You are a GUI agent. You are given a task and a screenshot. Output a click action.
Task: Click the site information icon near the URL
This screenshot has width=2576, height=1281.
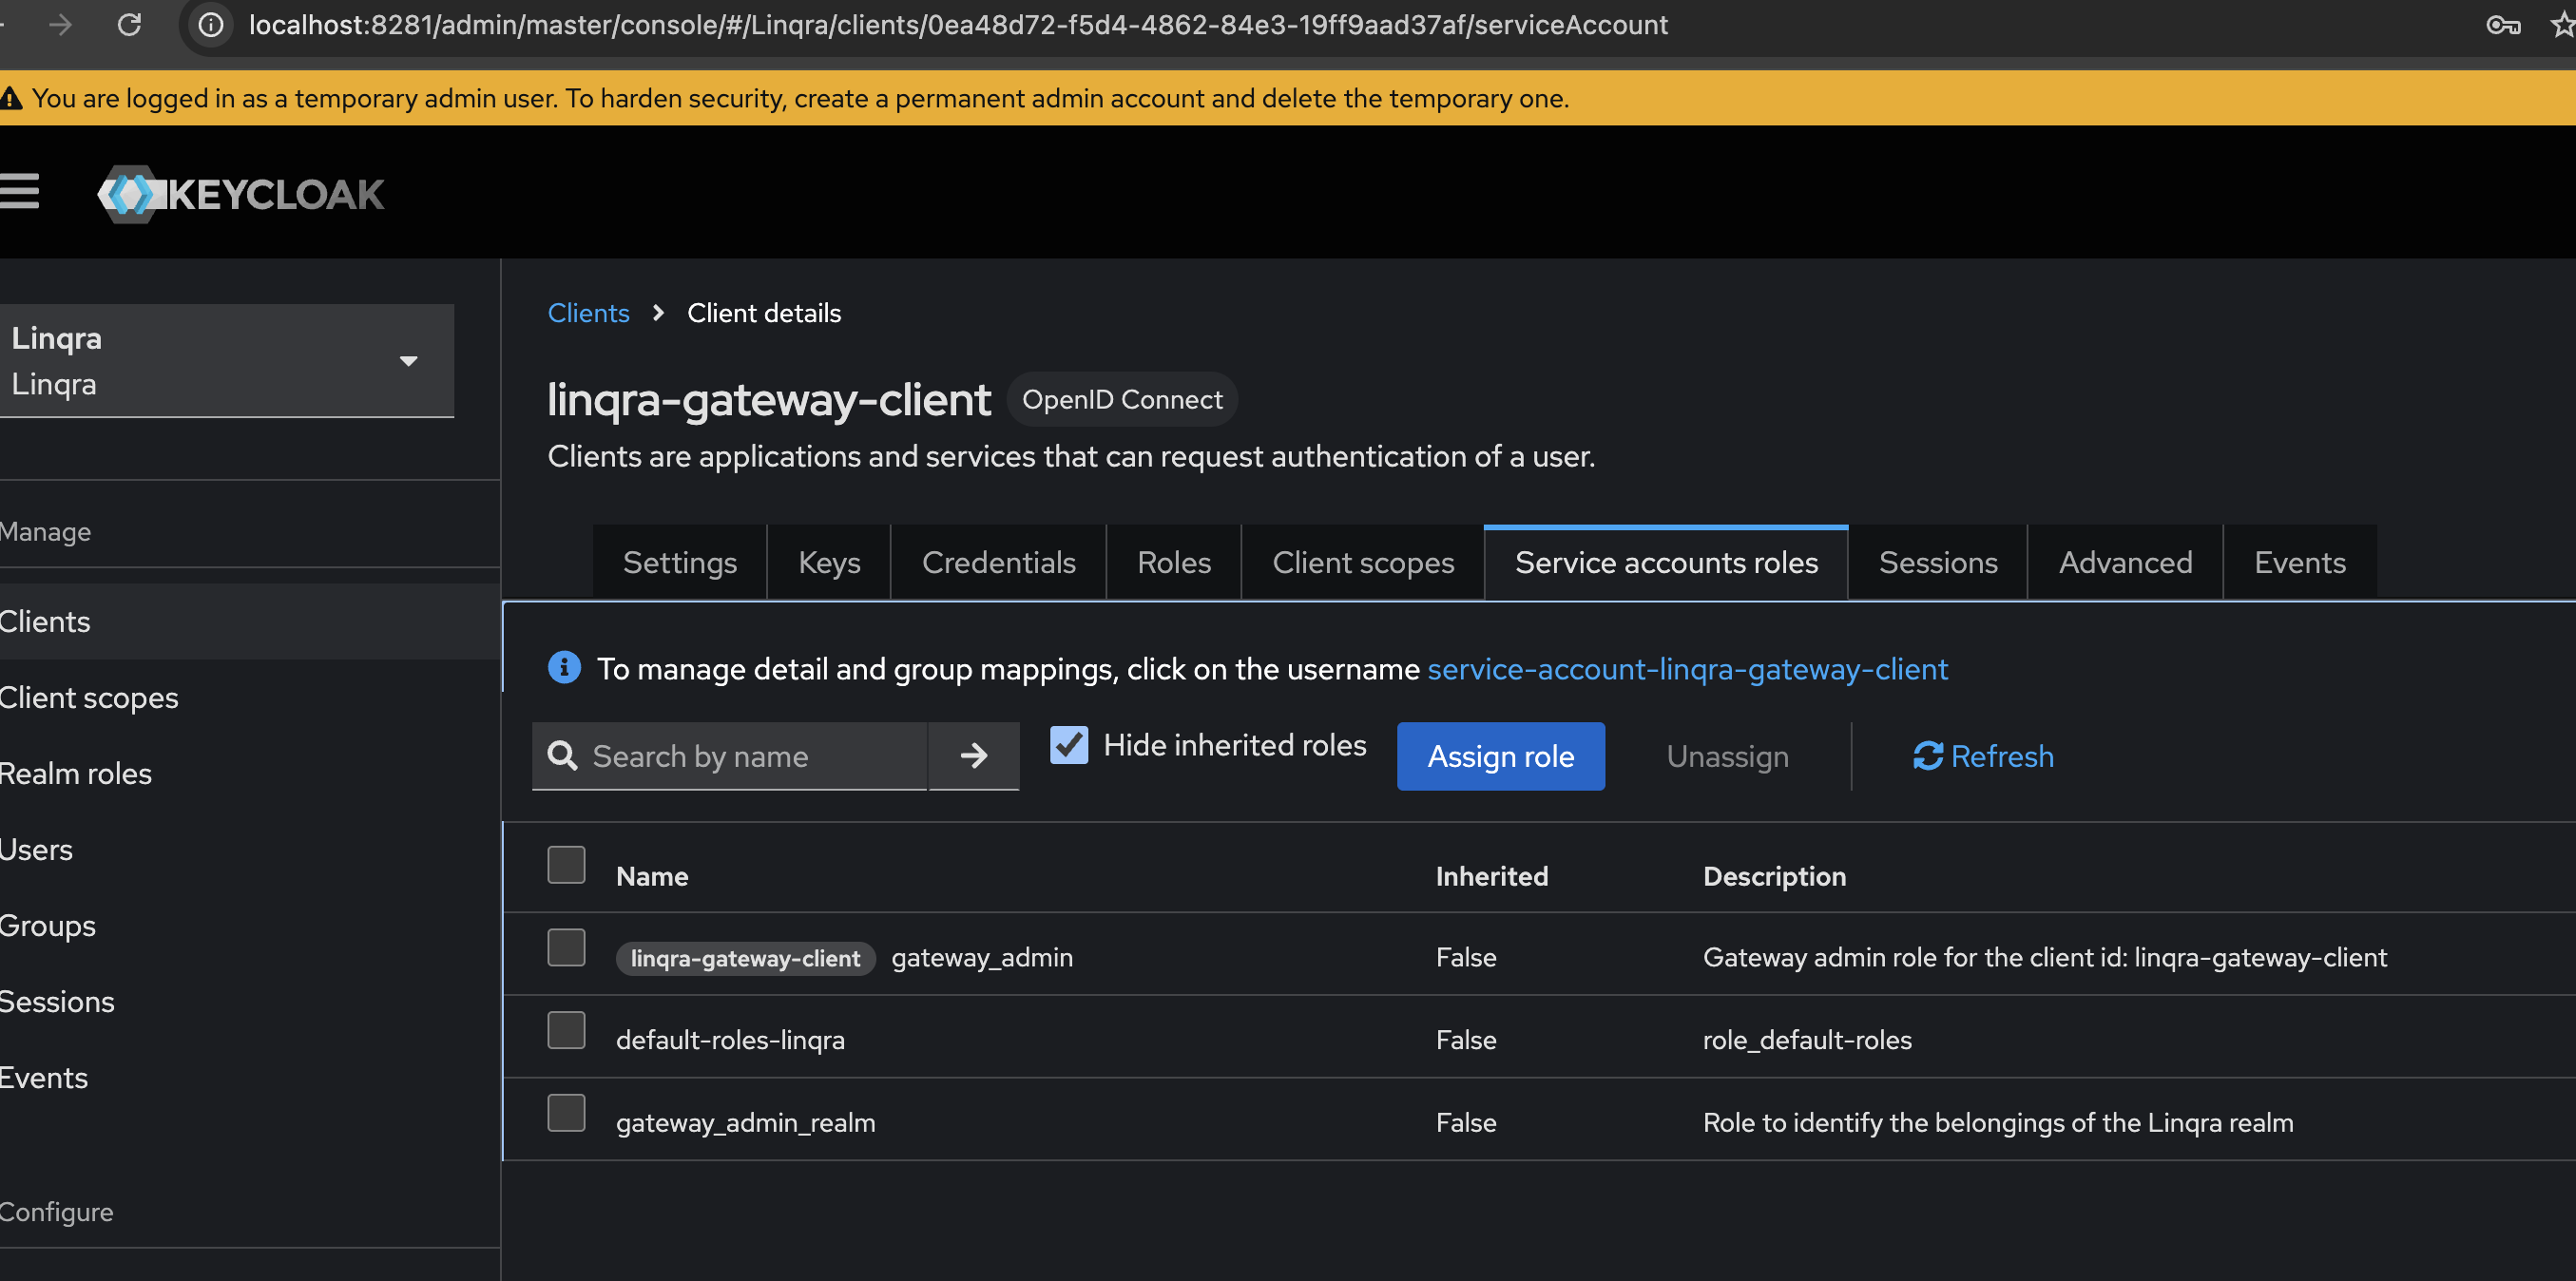(209, 25)
